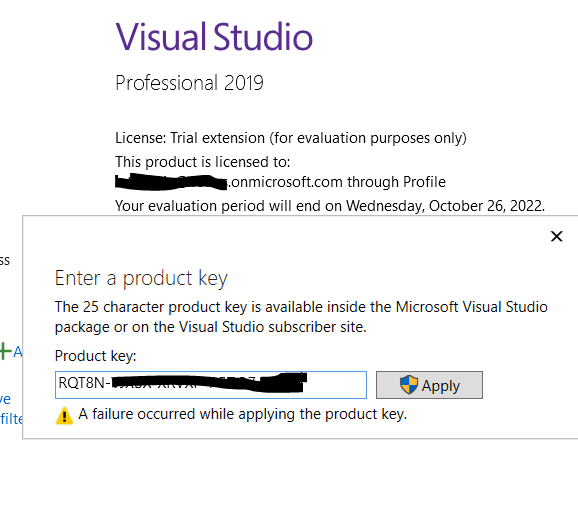This screenshot has width=578, height=508.
Task: Click the 'Product key:' label
Action: tap(95, 356)
